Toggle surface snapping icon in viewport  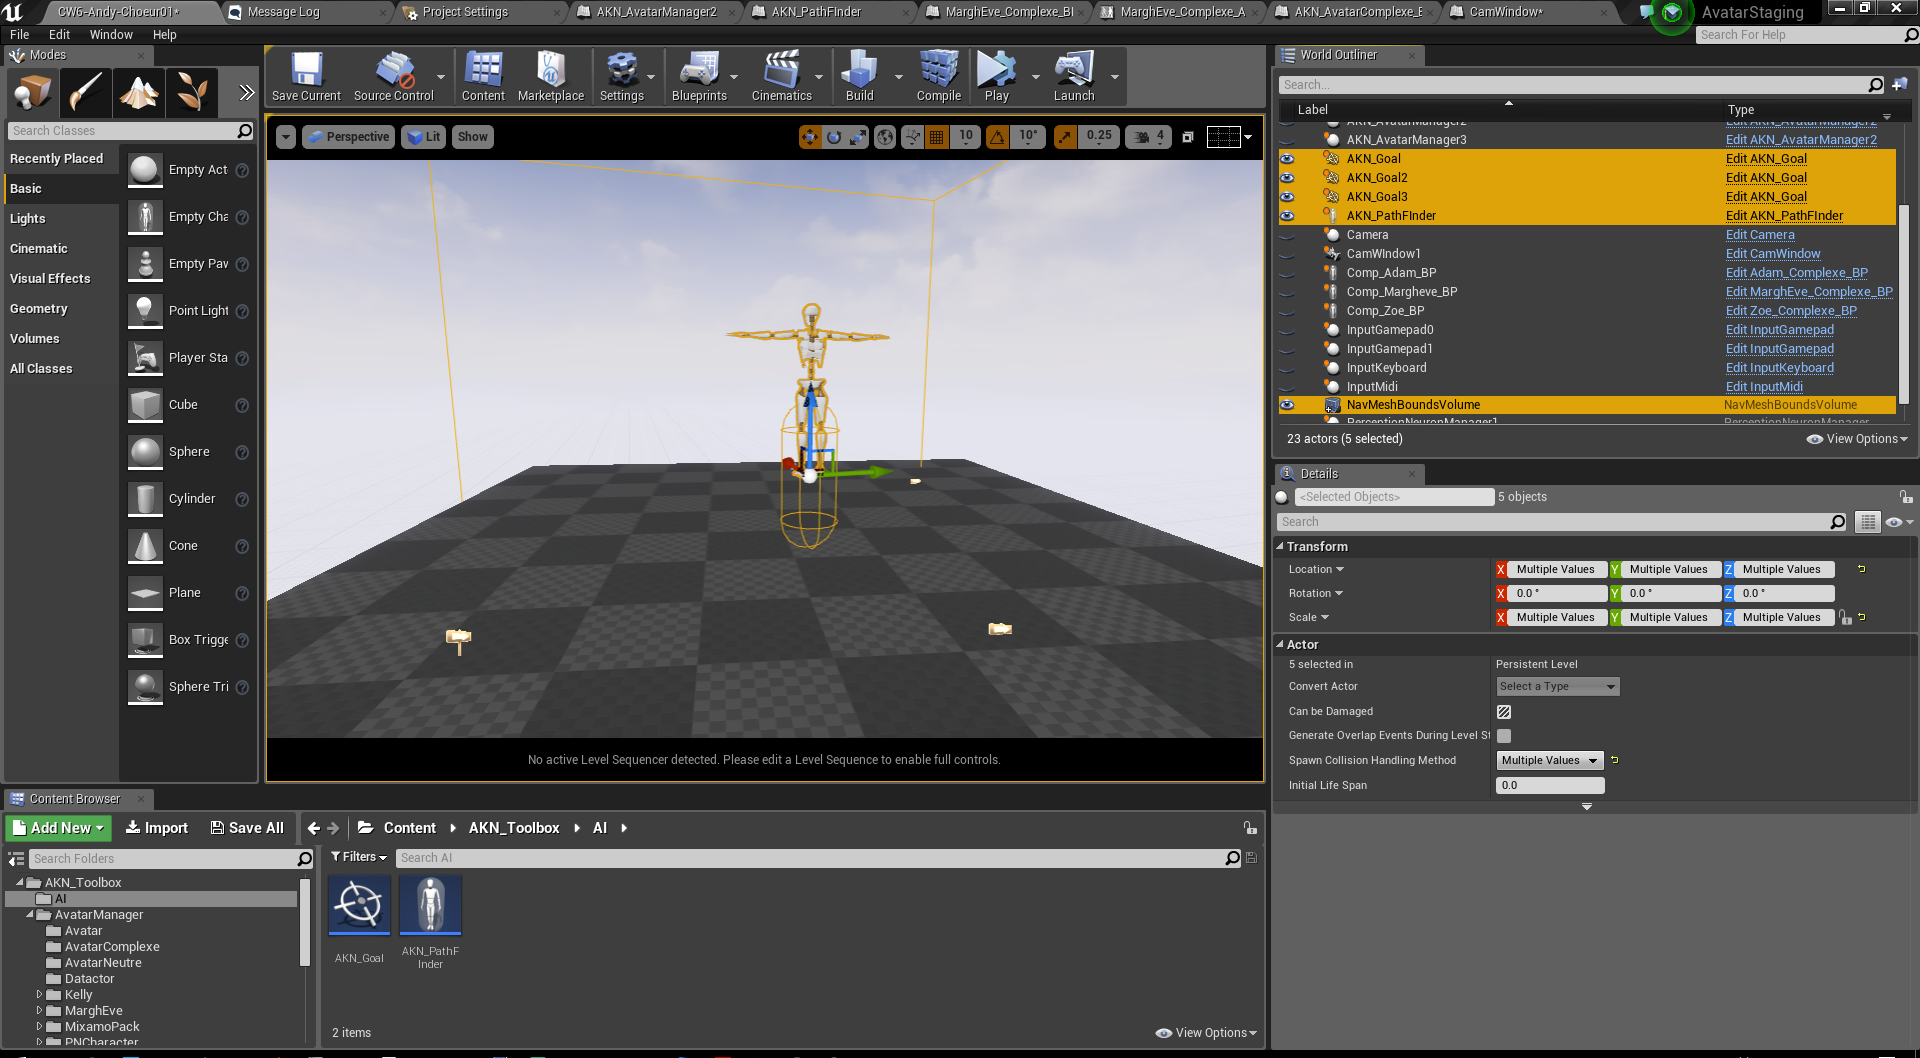tap(912, 137)
